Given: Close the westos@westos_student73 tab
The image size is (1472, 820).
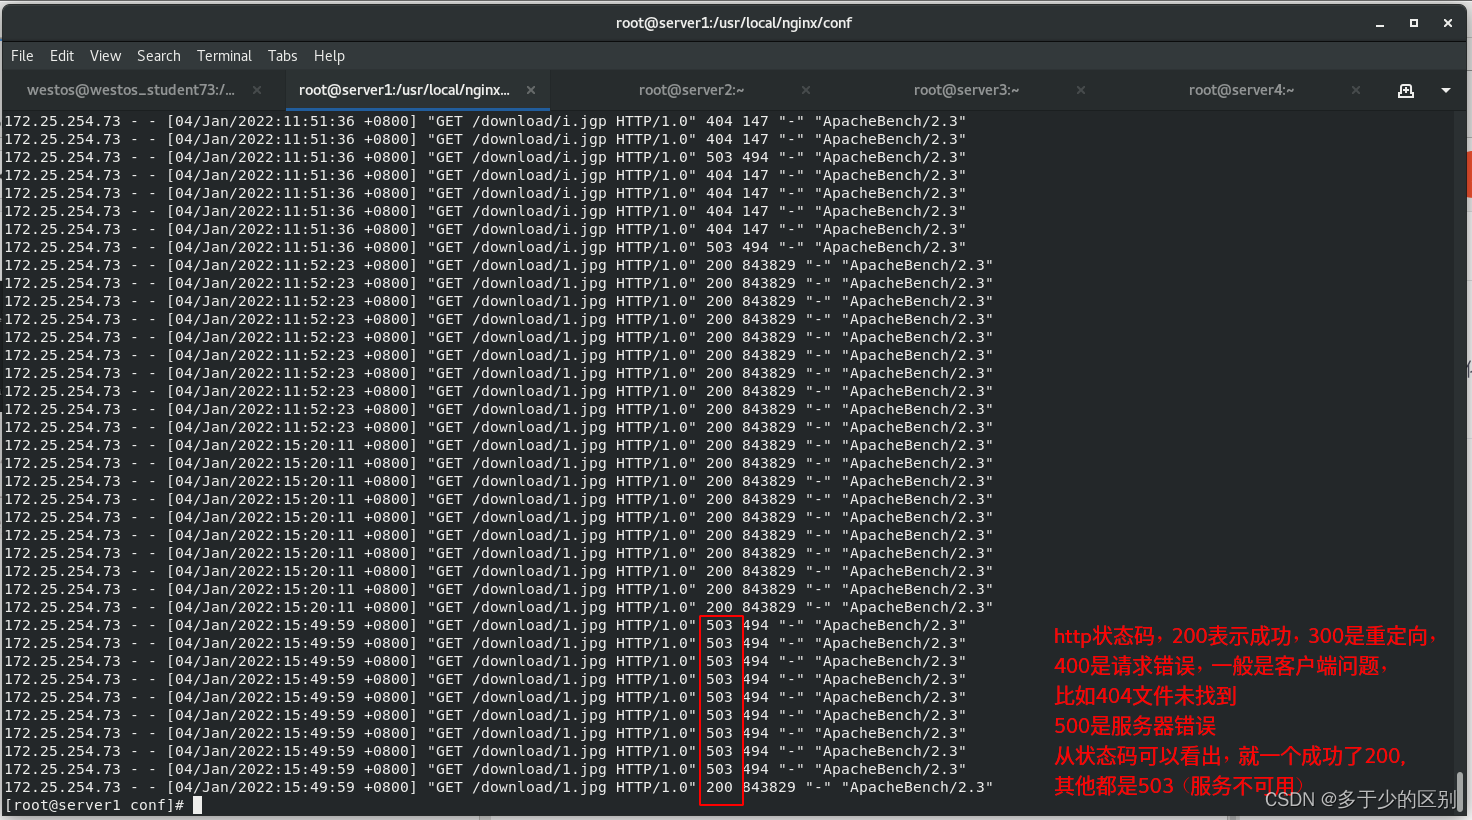Looking at the screenshot, I should 257,90.
